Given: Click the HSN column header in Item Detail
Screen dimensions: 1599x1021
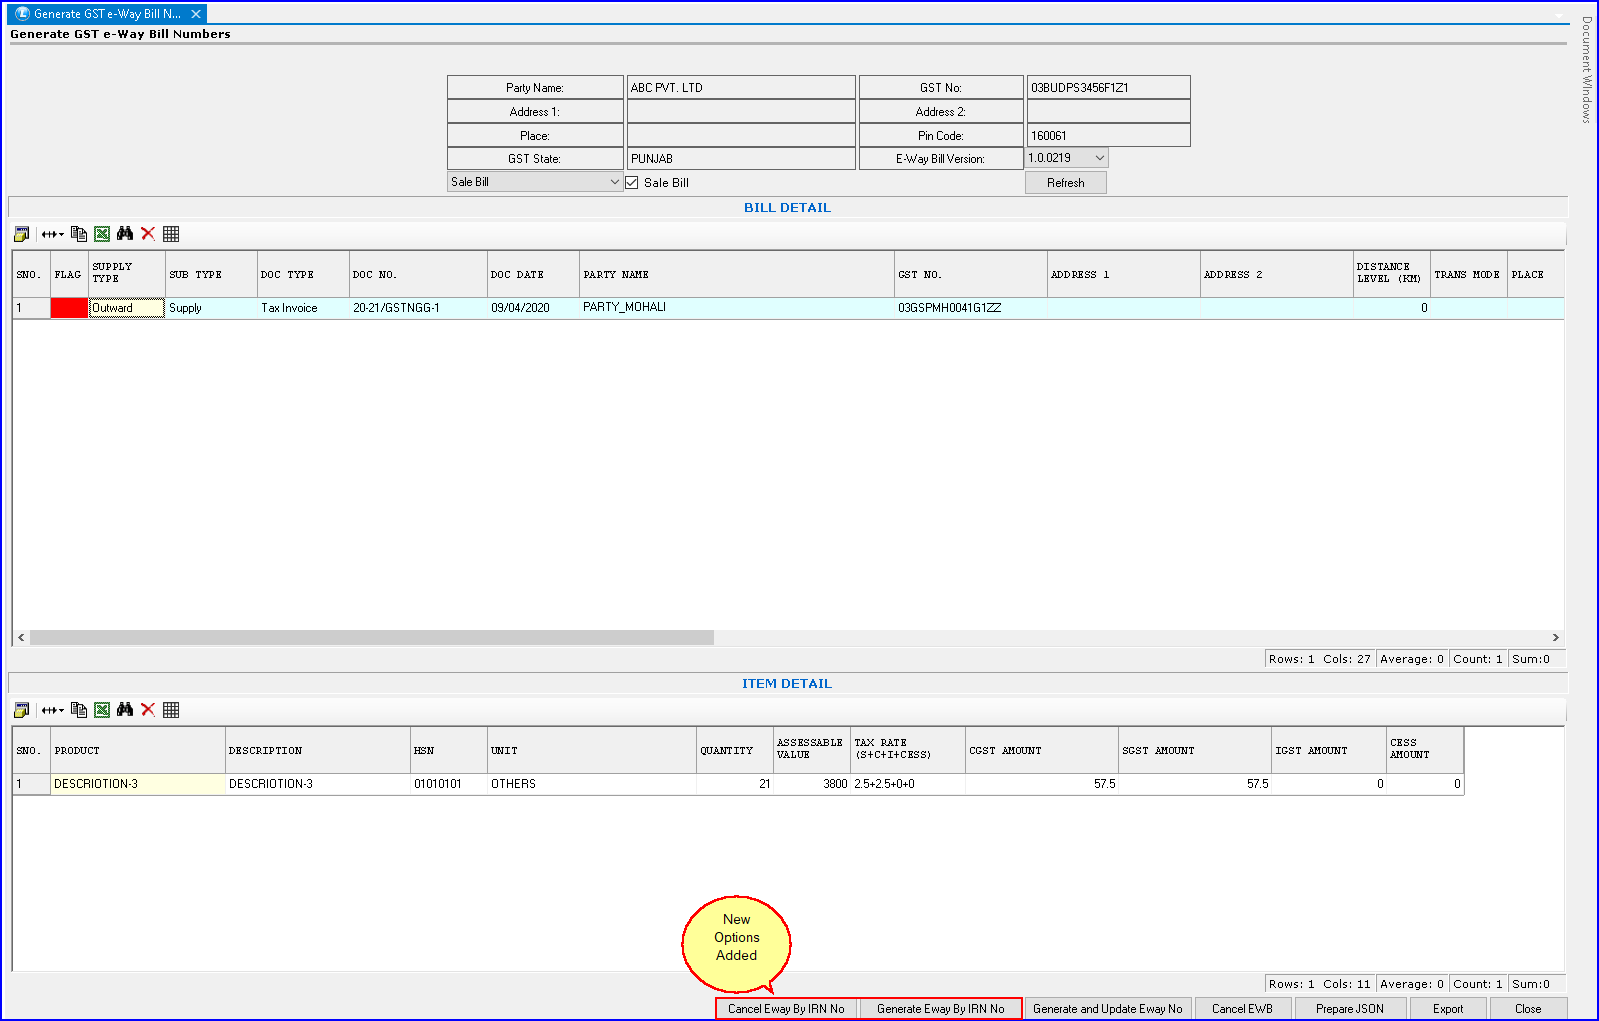Looking at the screenshot, I should [x=448, y=750].
